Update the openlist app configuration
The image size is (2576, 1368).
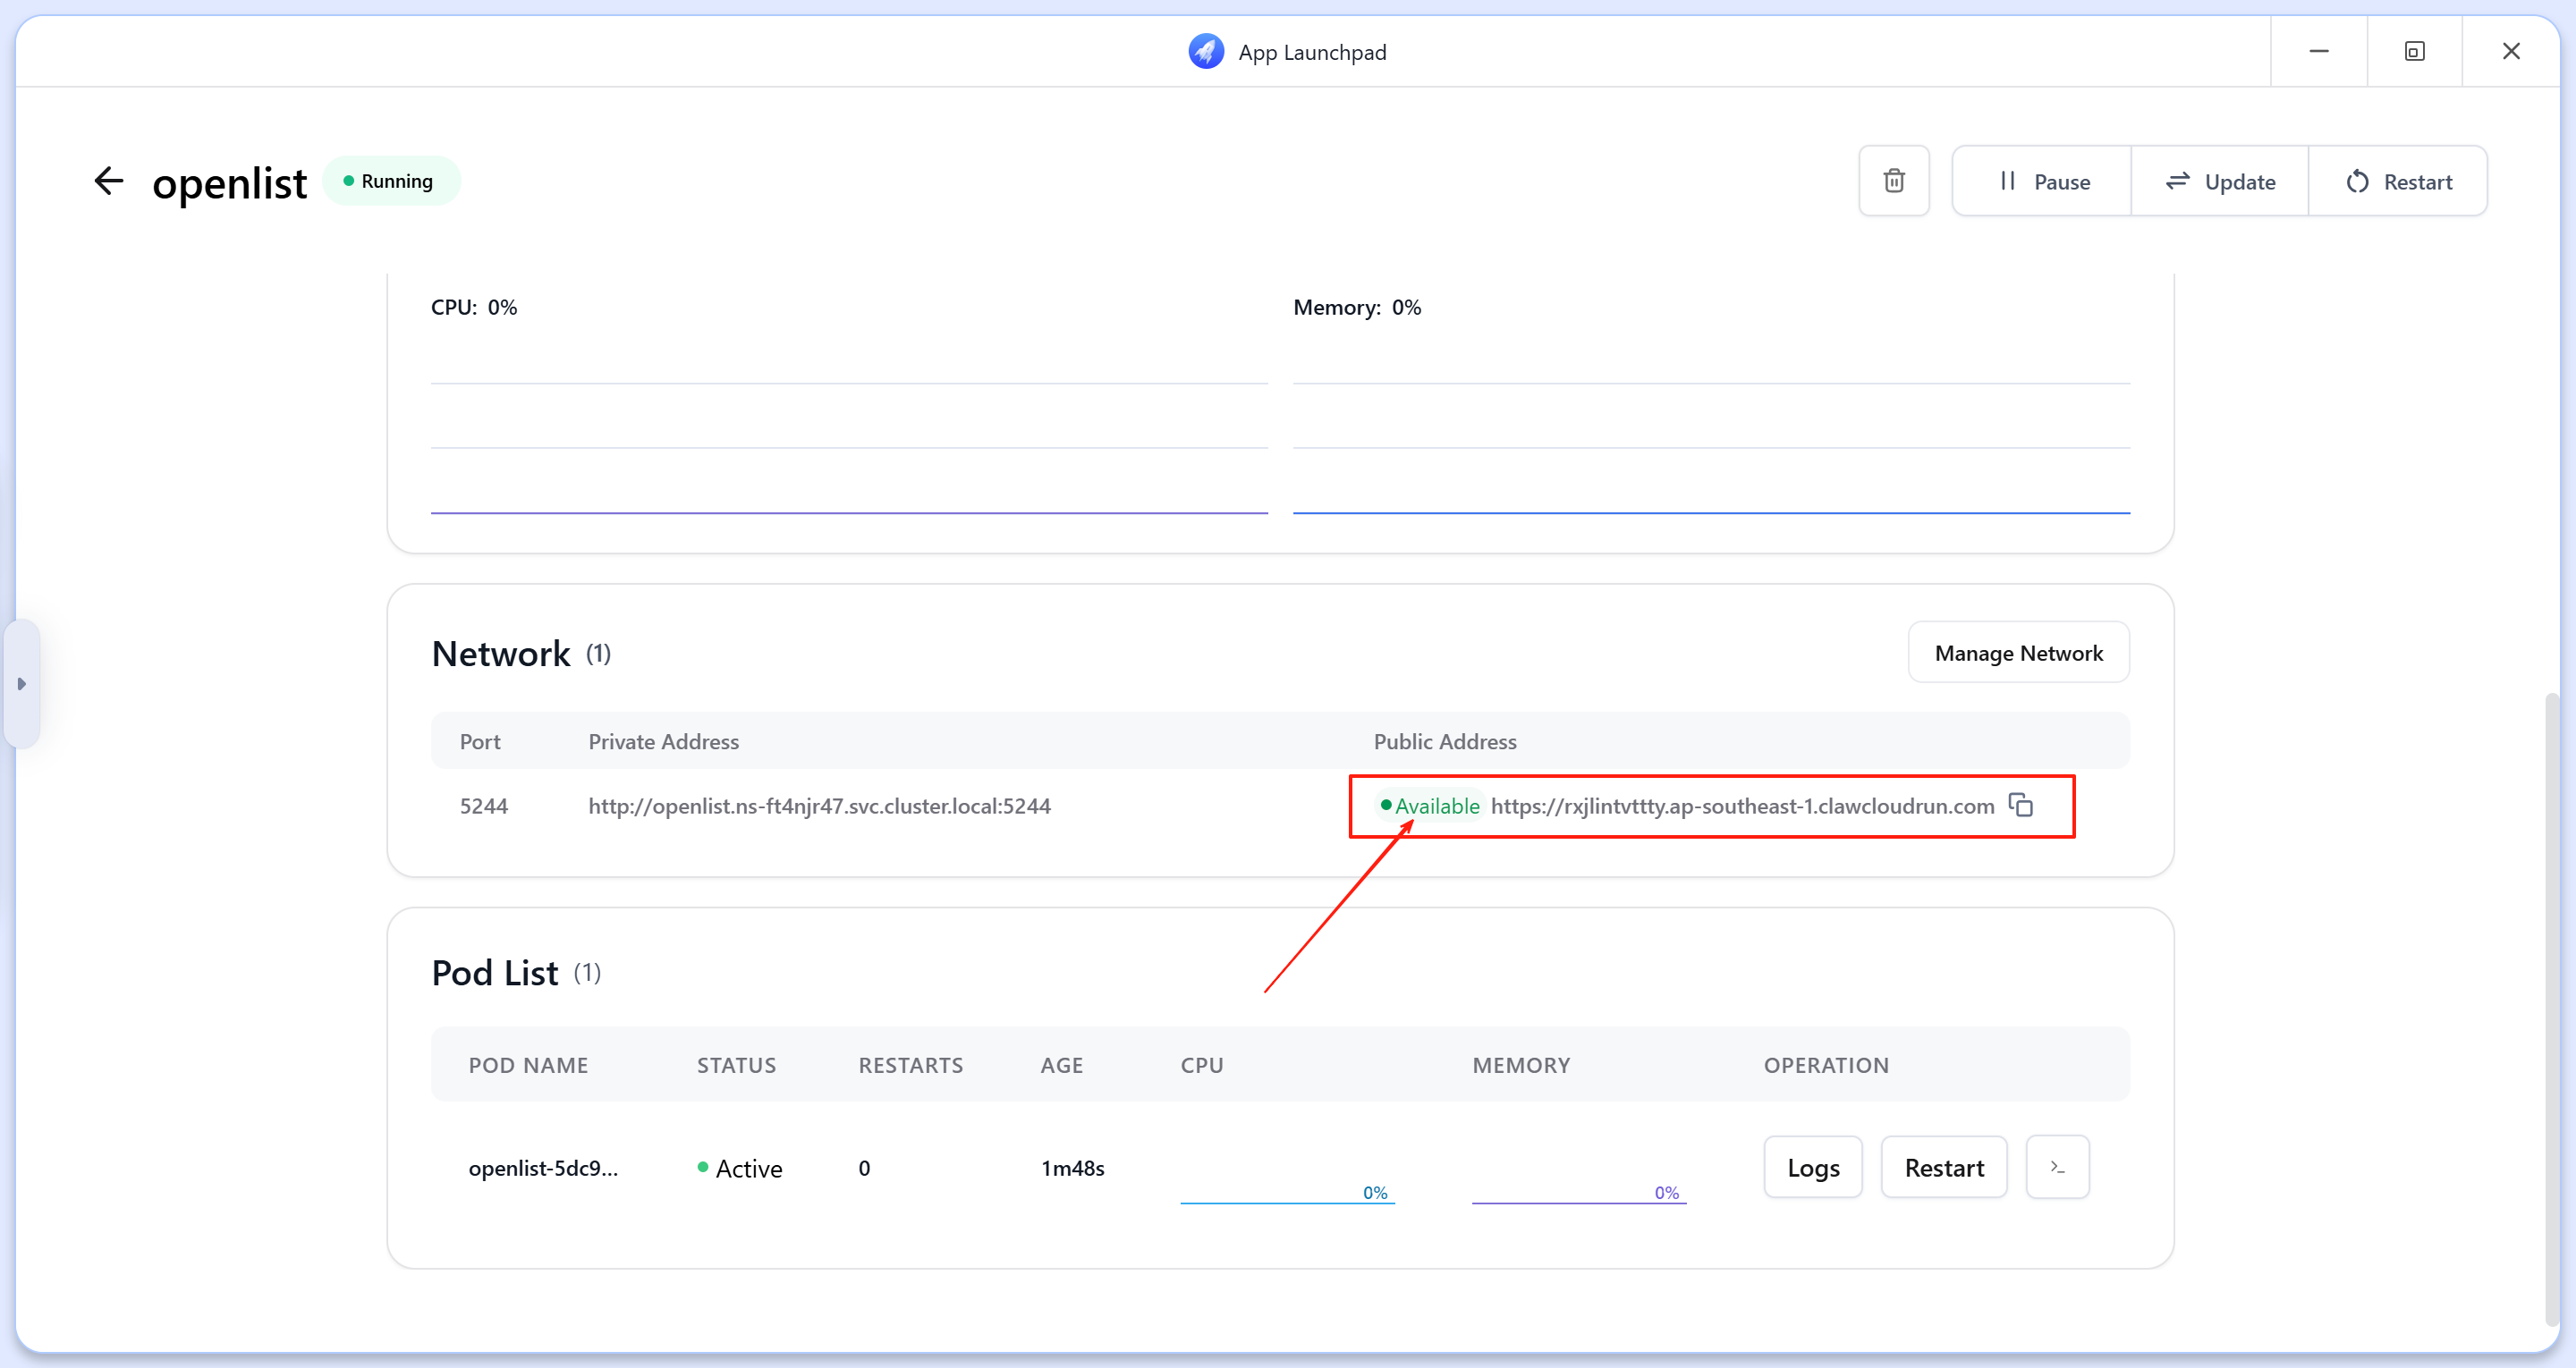(2218, 181)
